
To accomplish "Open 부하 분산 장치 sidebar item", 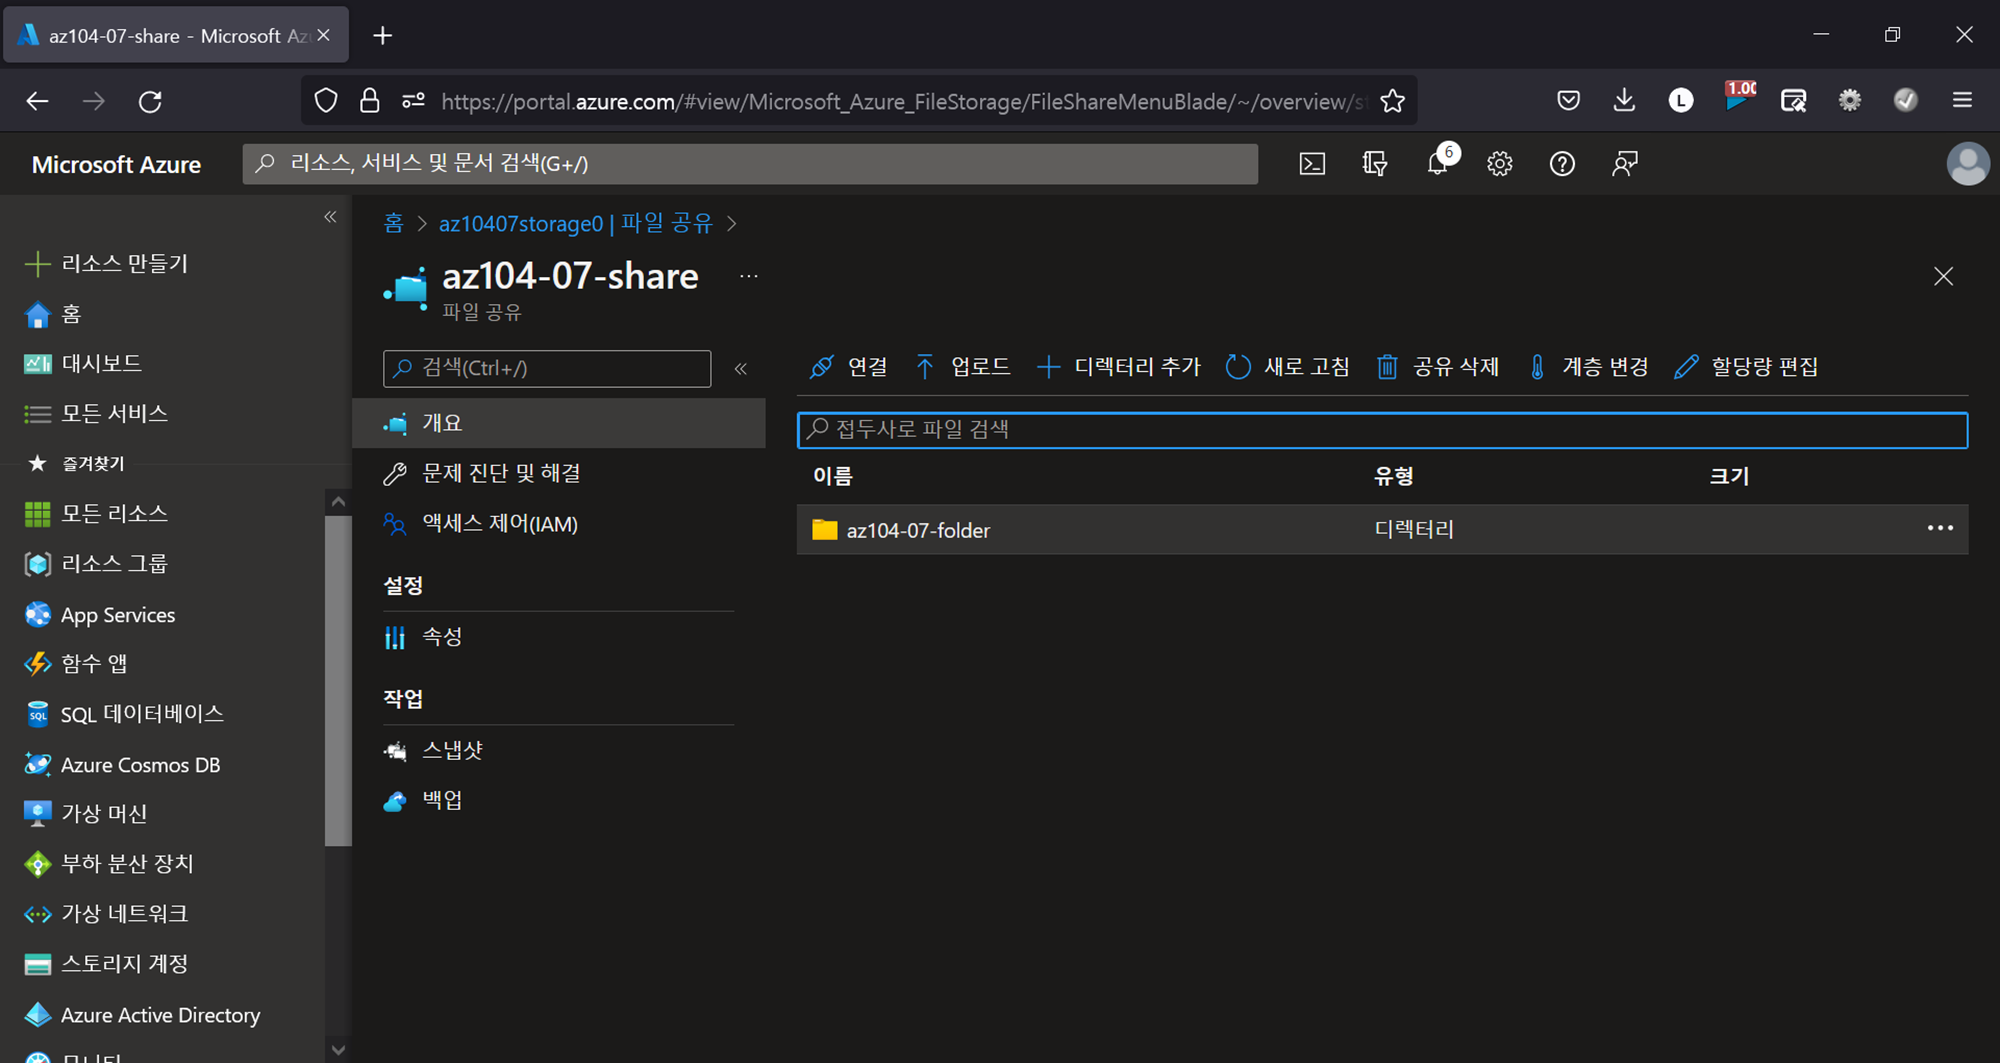I will pos(108,864).
